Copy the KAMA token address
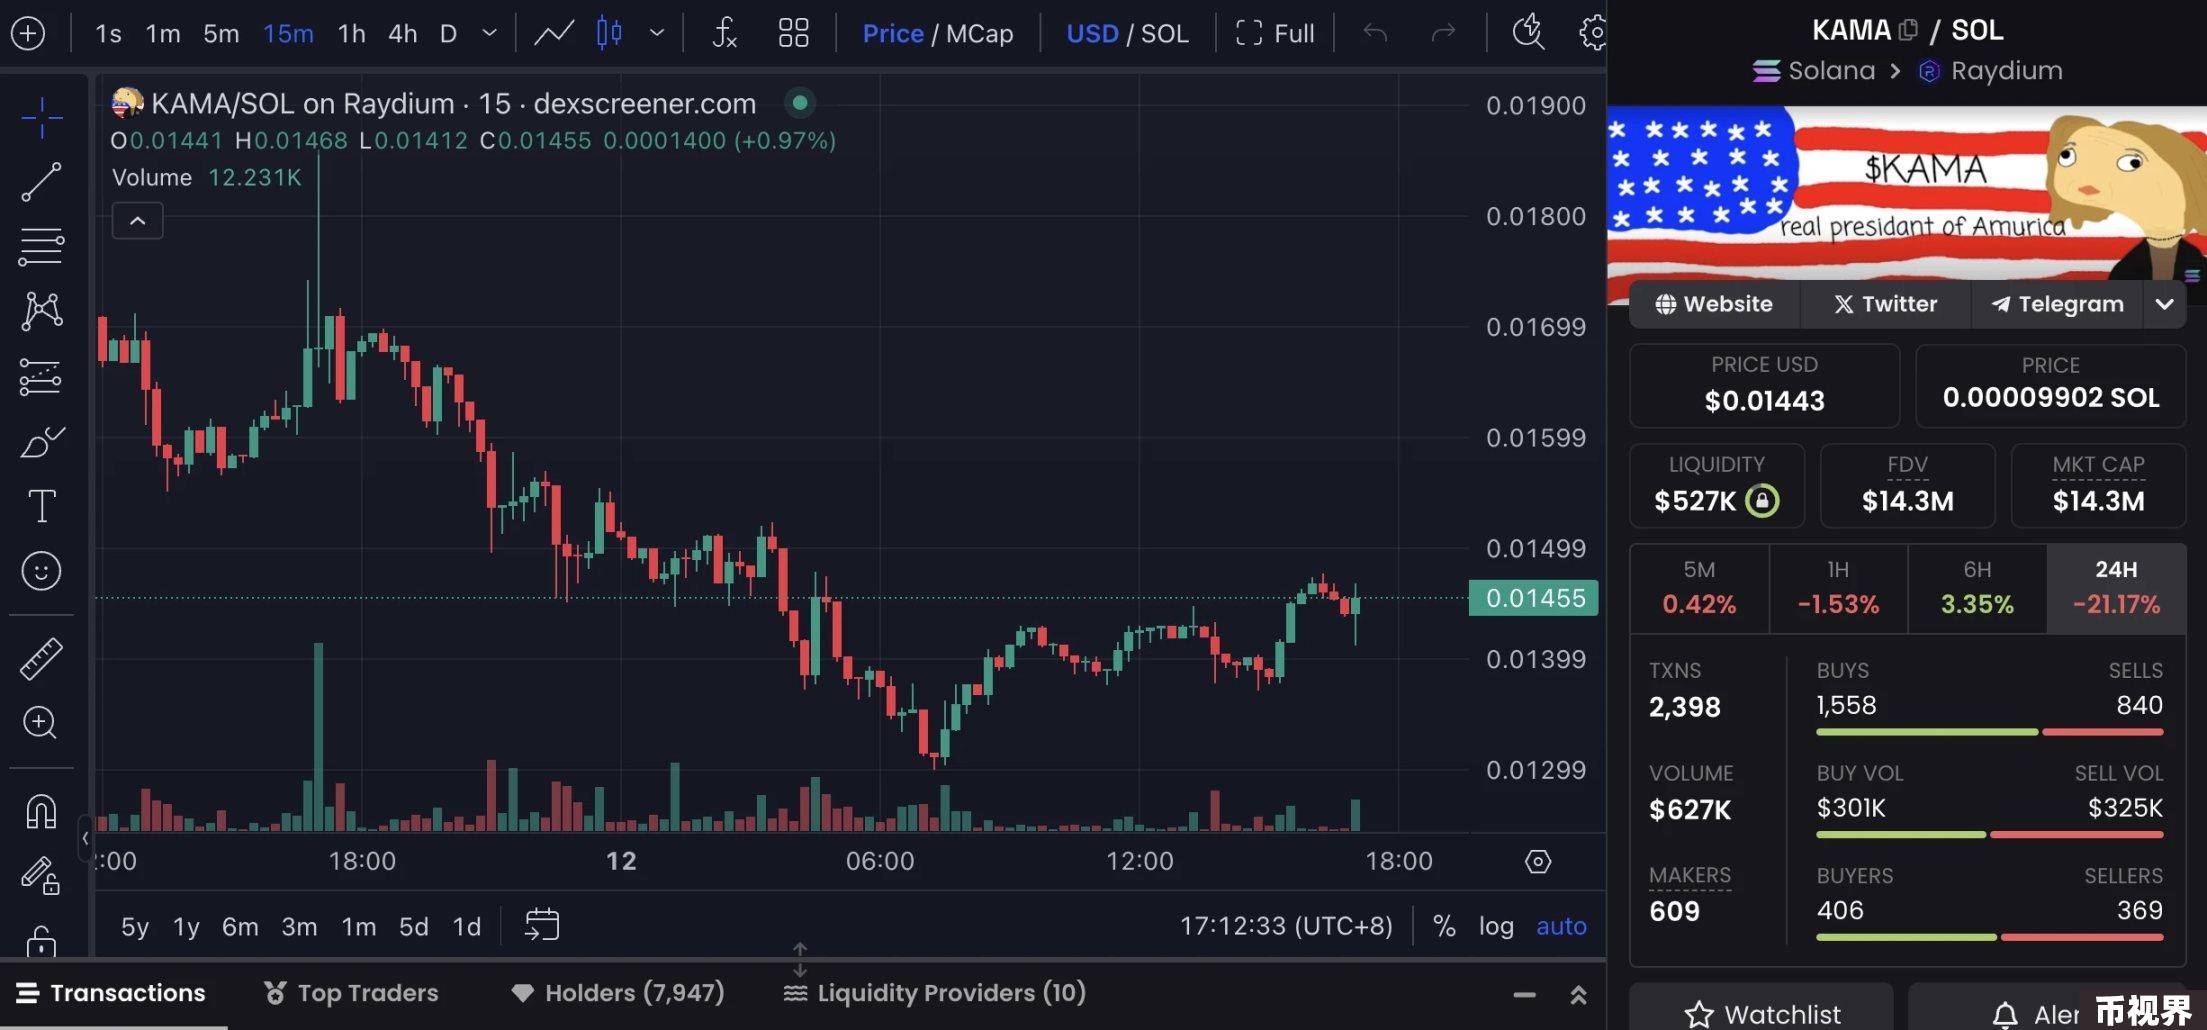The height and width of the screenshot is (1030, 2207). tap(1908, 30)
